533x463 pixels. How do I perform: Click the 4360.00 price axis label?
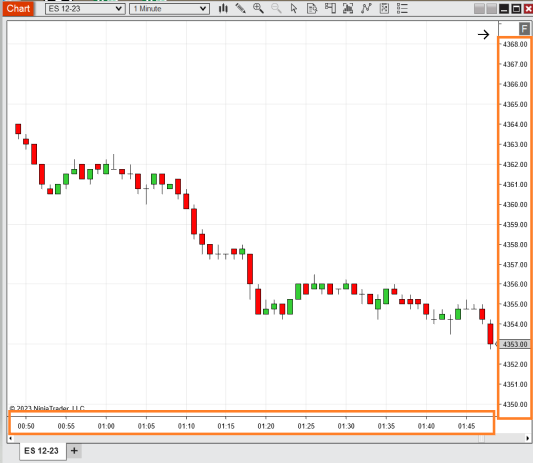(x=515, y=205)
